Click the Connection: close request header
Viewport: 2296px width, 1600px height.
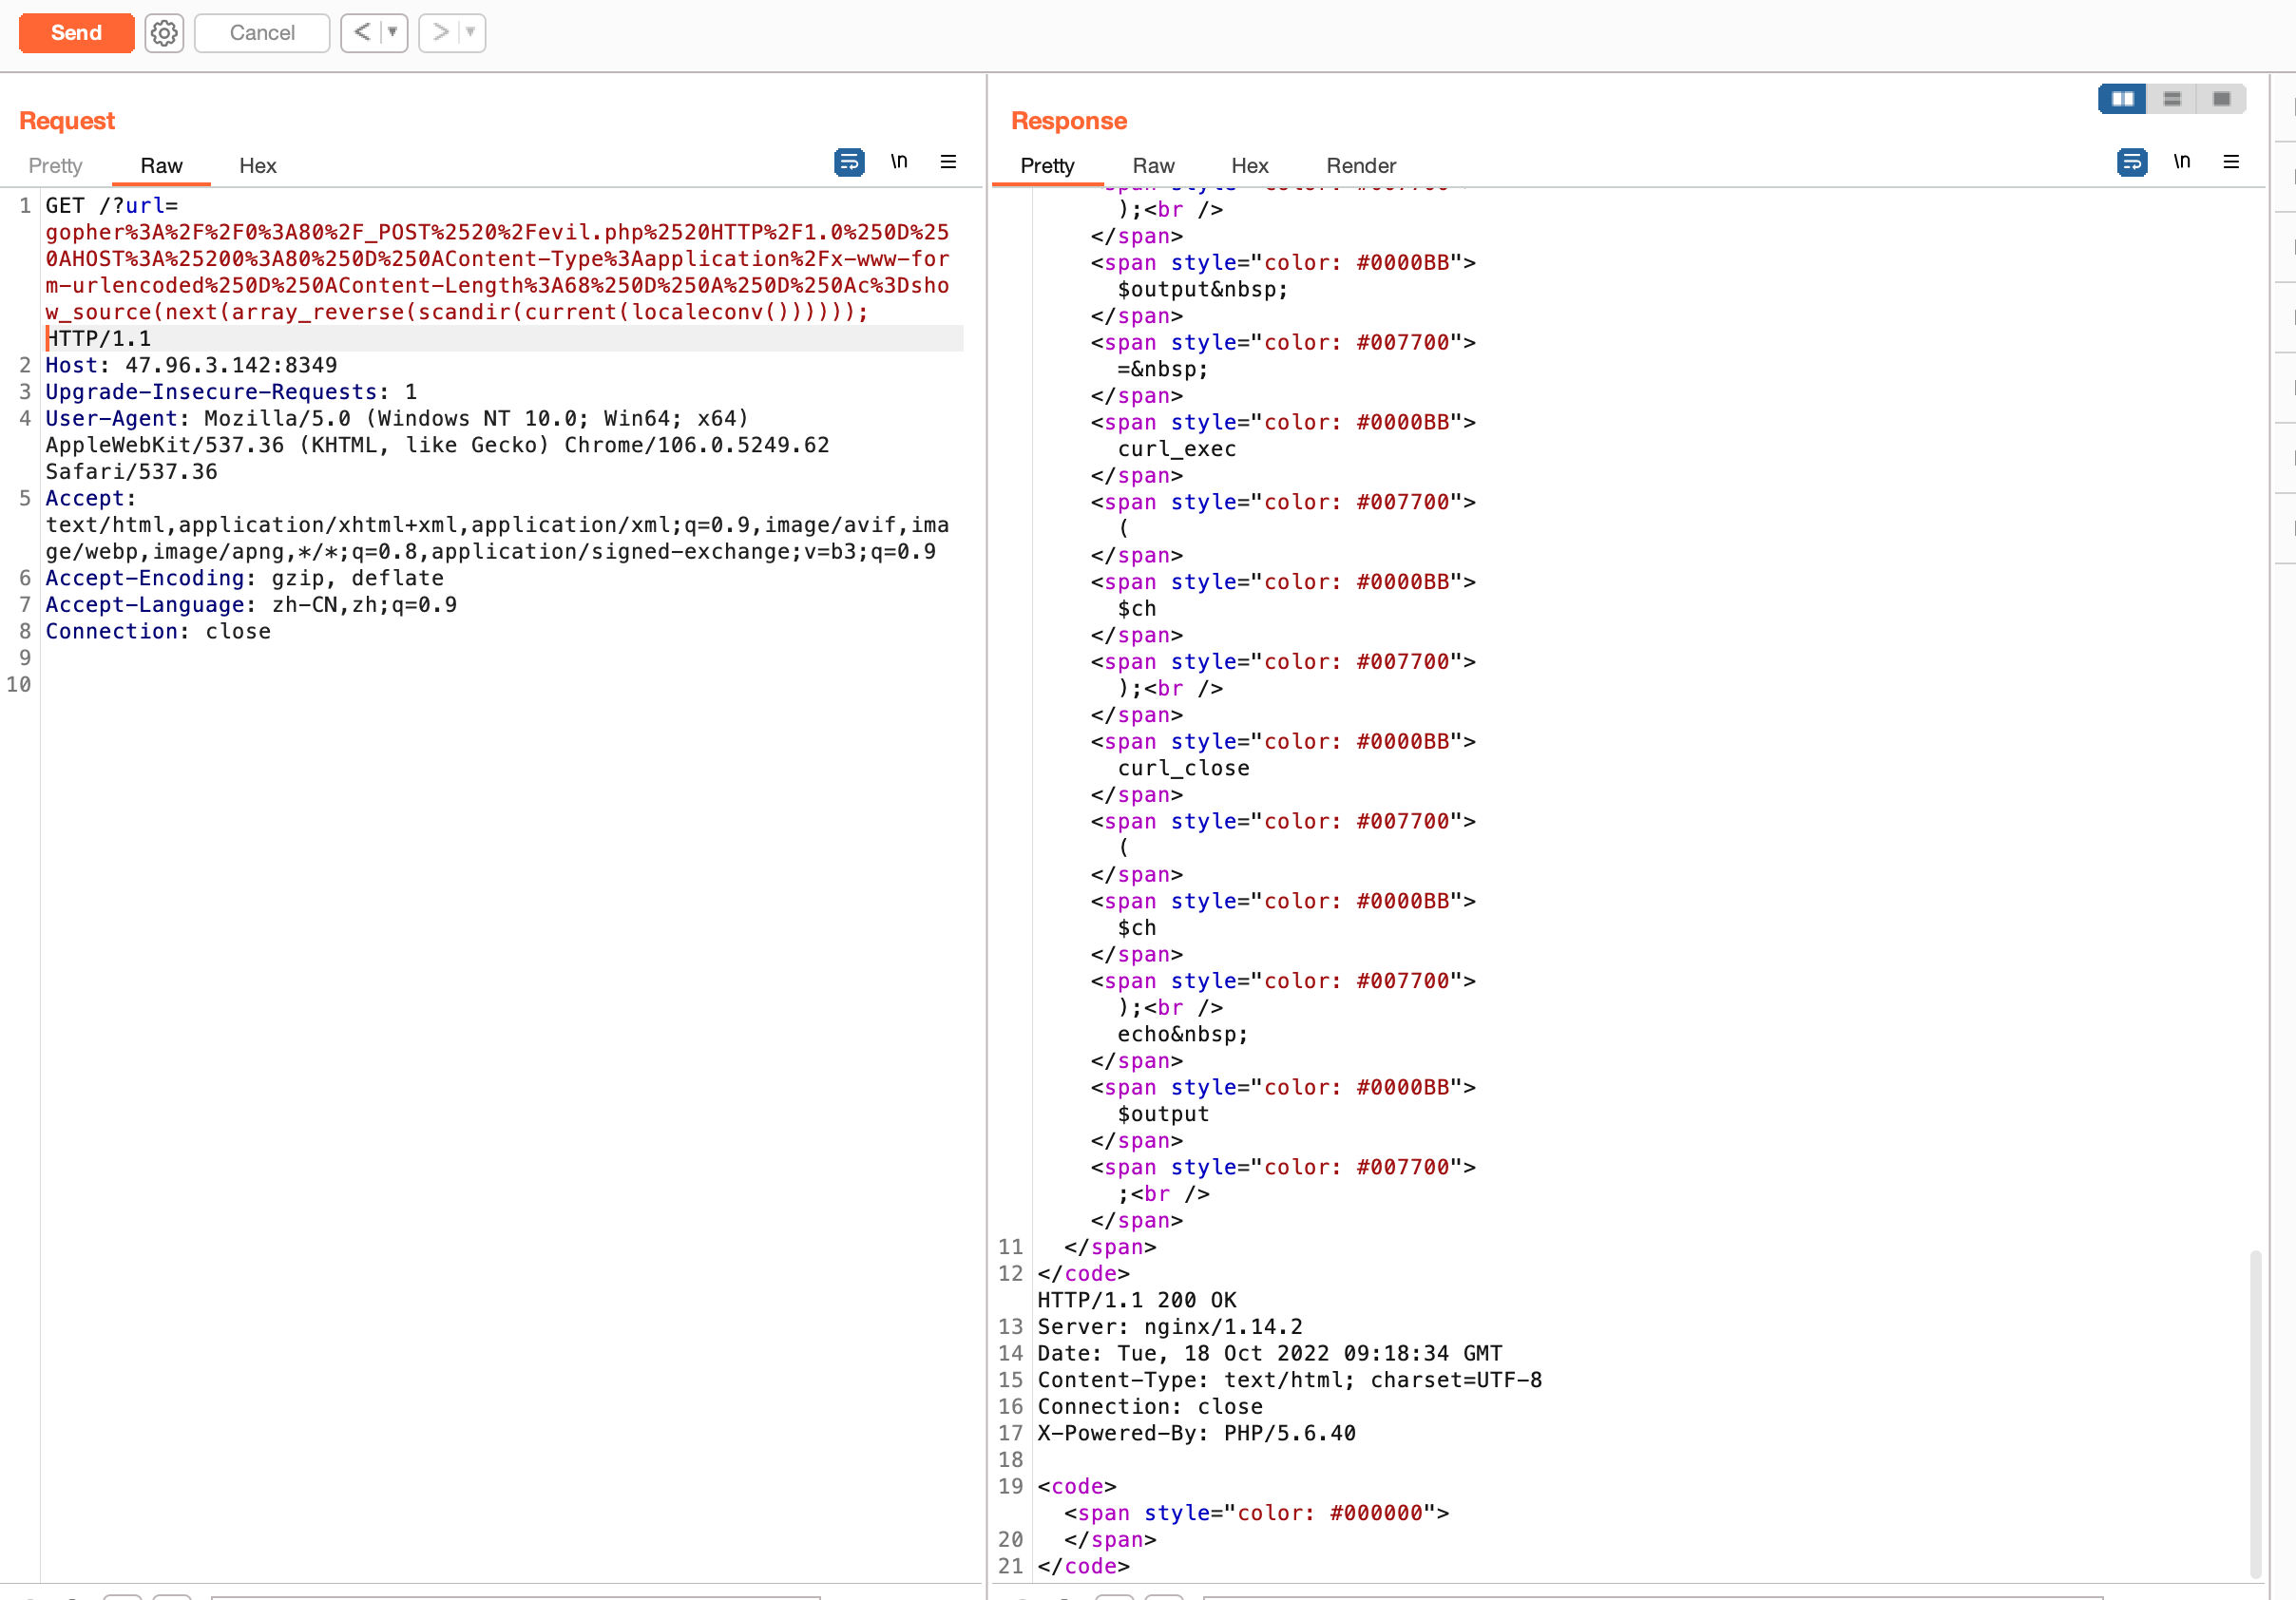pos(158,632)
